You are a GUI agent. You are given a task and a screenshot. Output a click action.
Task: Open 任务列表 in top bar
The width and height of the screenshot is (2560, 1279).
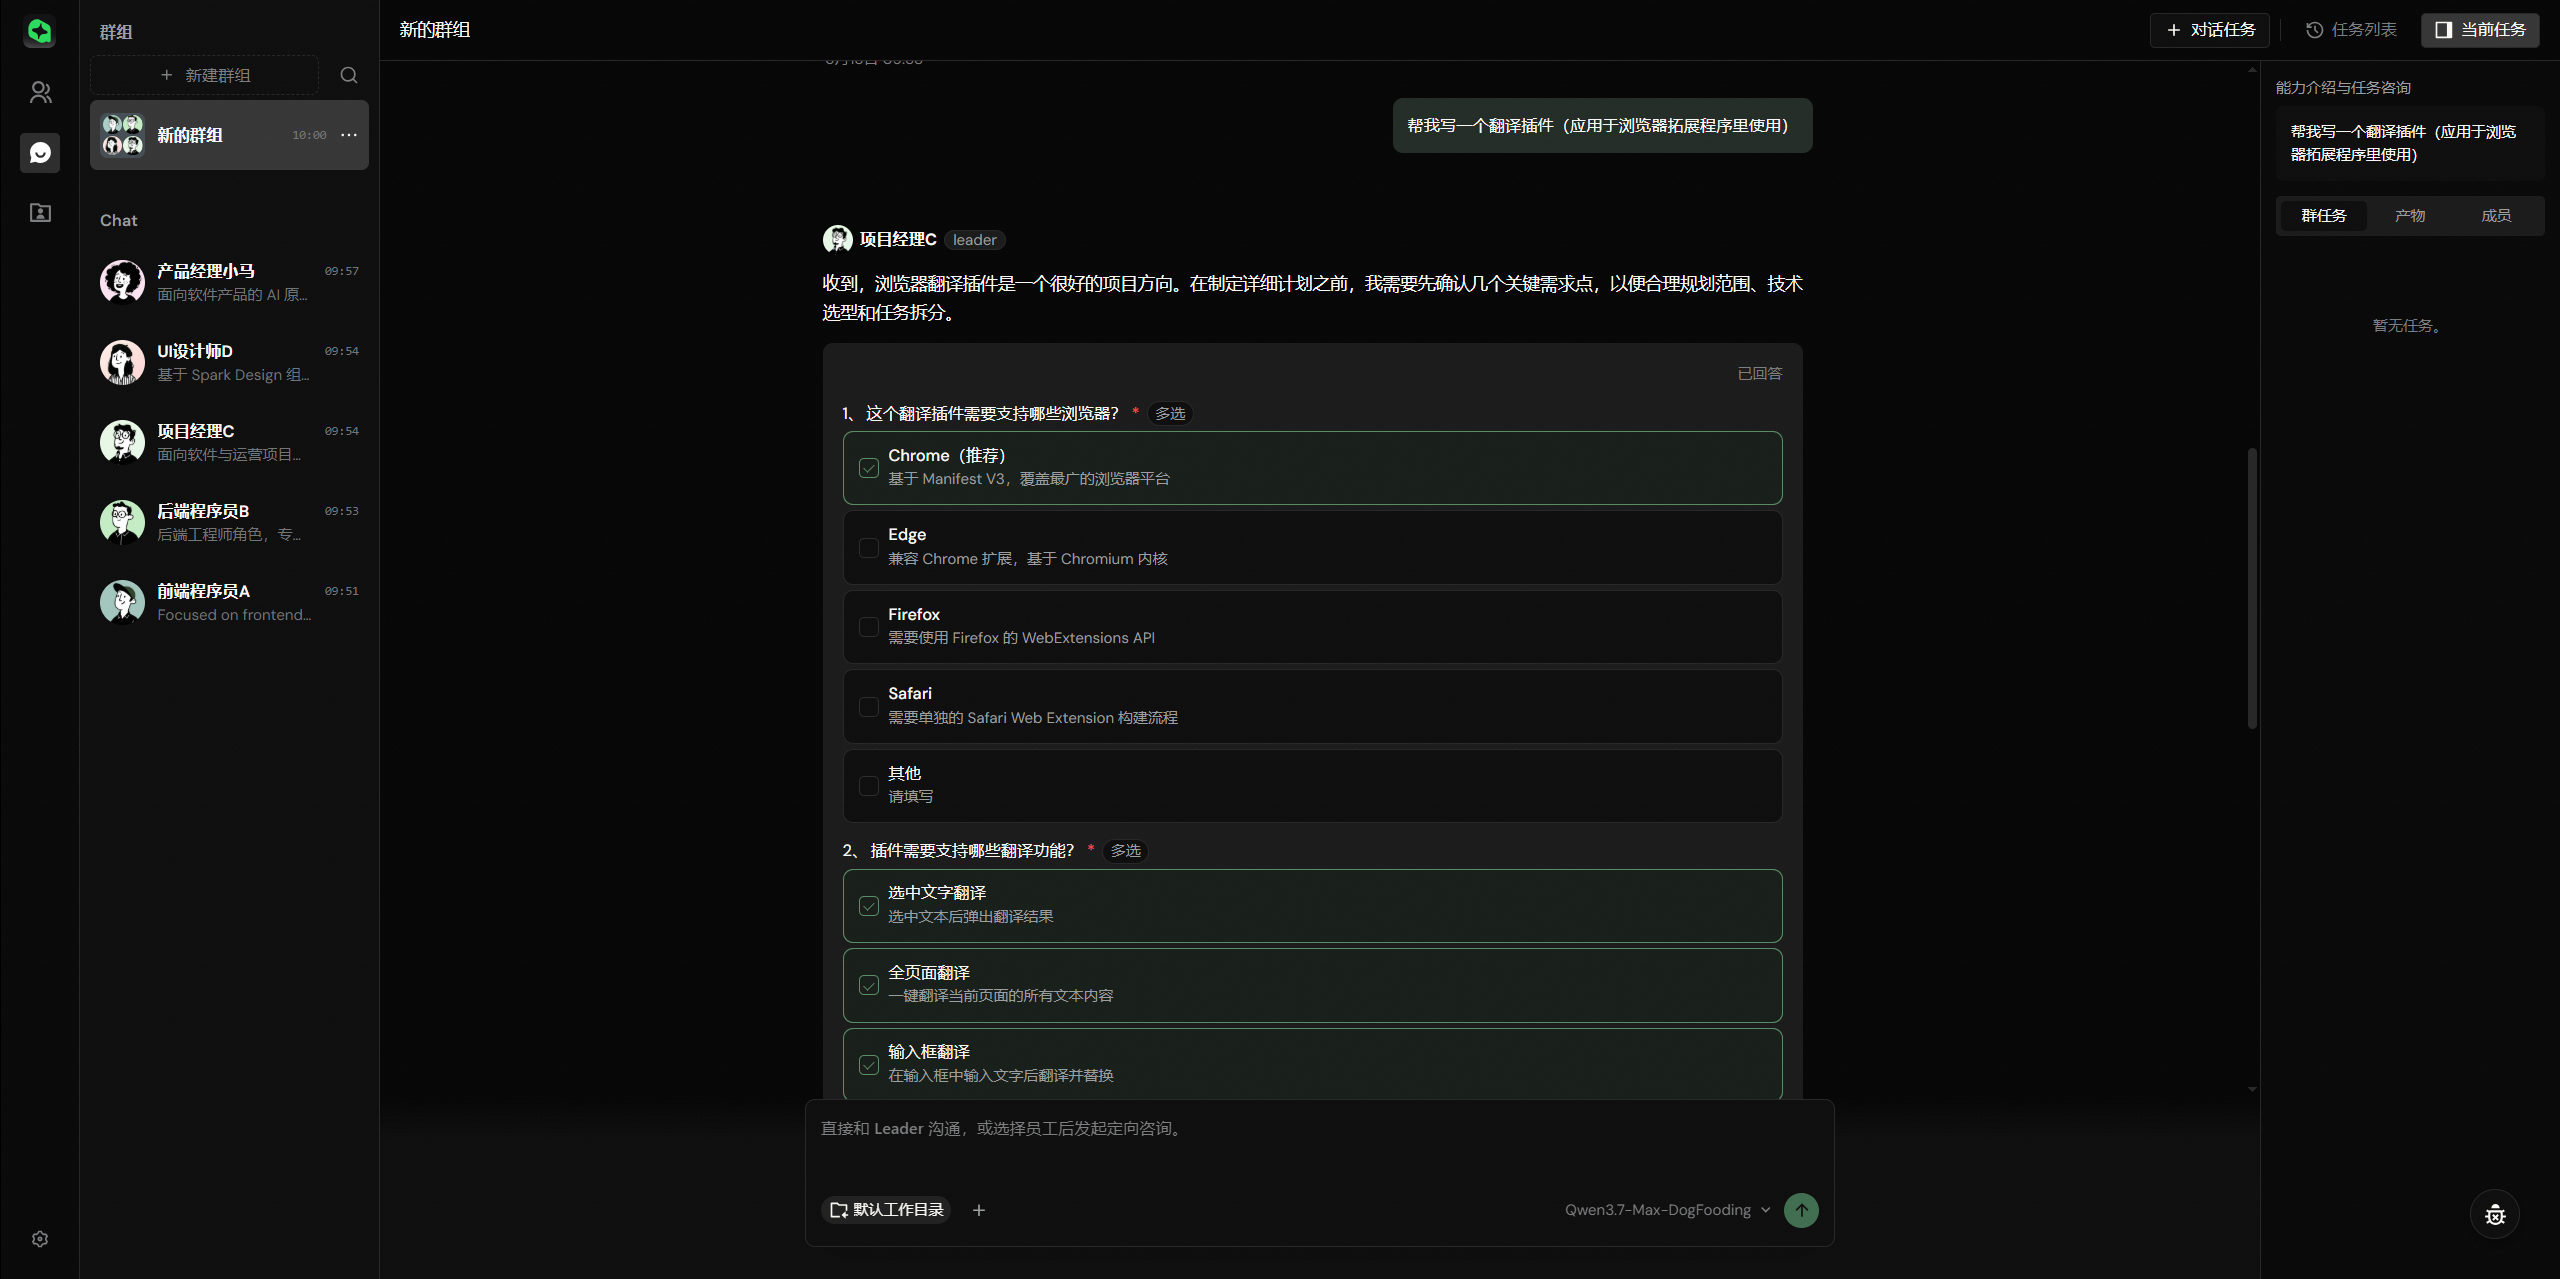2351,30
